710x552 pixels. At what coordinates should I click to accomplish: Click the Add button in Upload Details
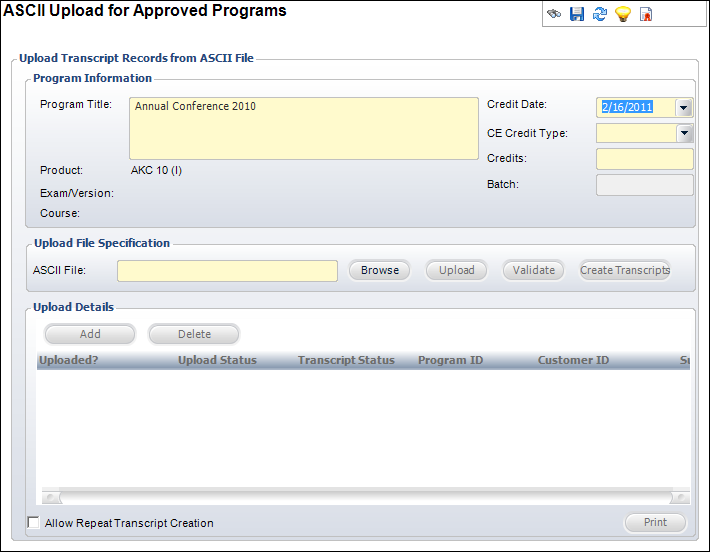(x=90, y=334)
